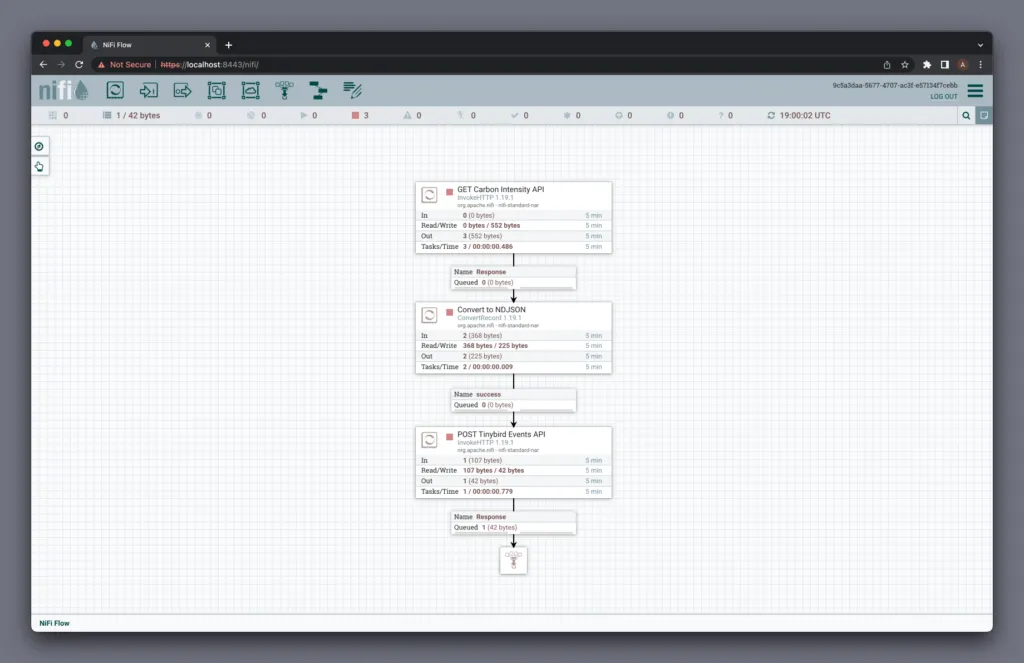This screenshot has height=663, width=1024.
Task: Select the Remote Process Group cloud icon
Action: click(250, 90)
